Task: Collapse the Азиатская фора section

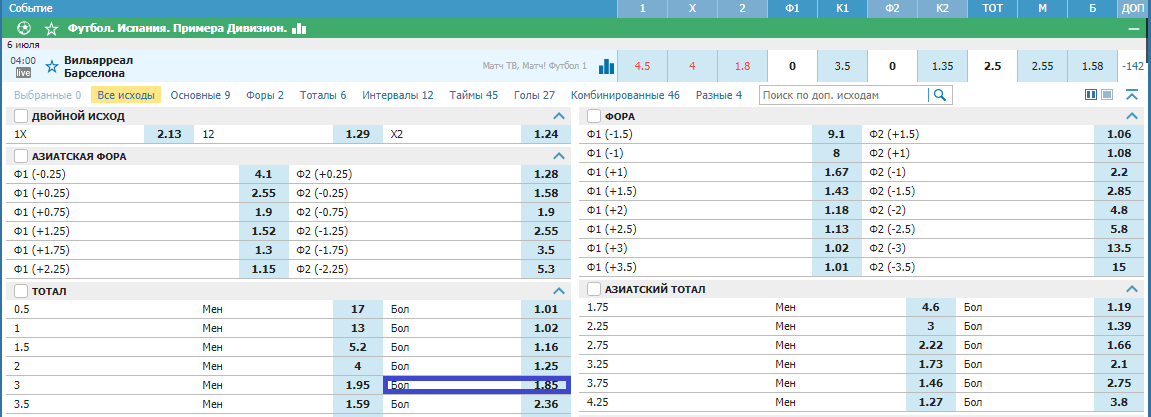Action: coord(559,156)
